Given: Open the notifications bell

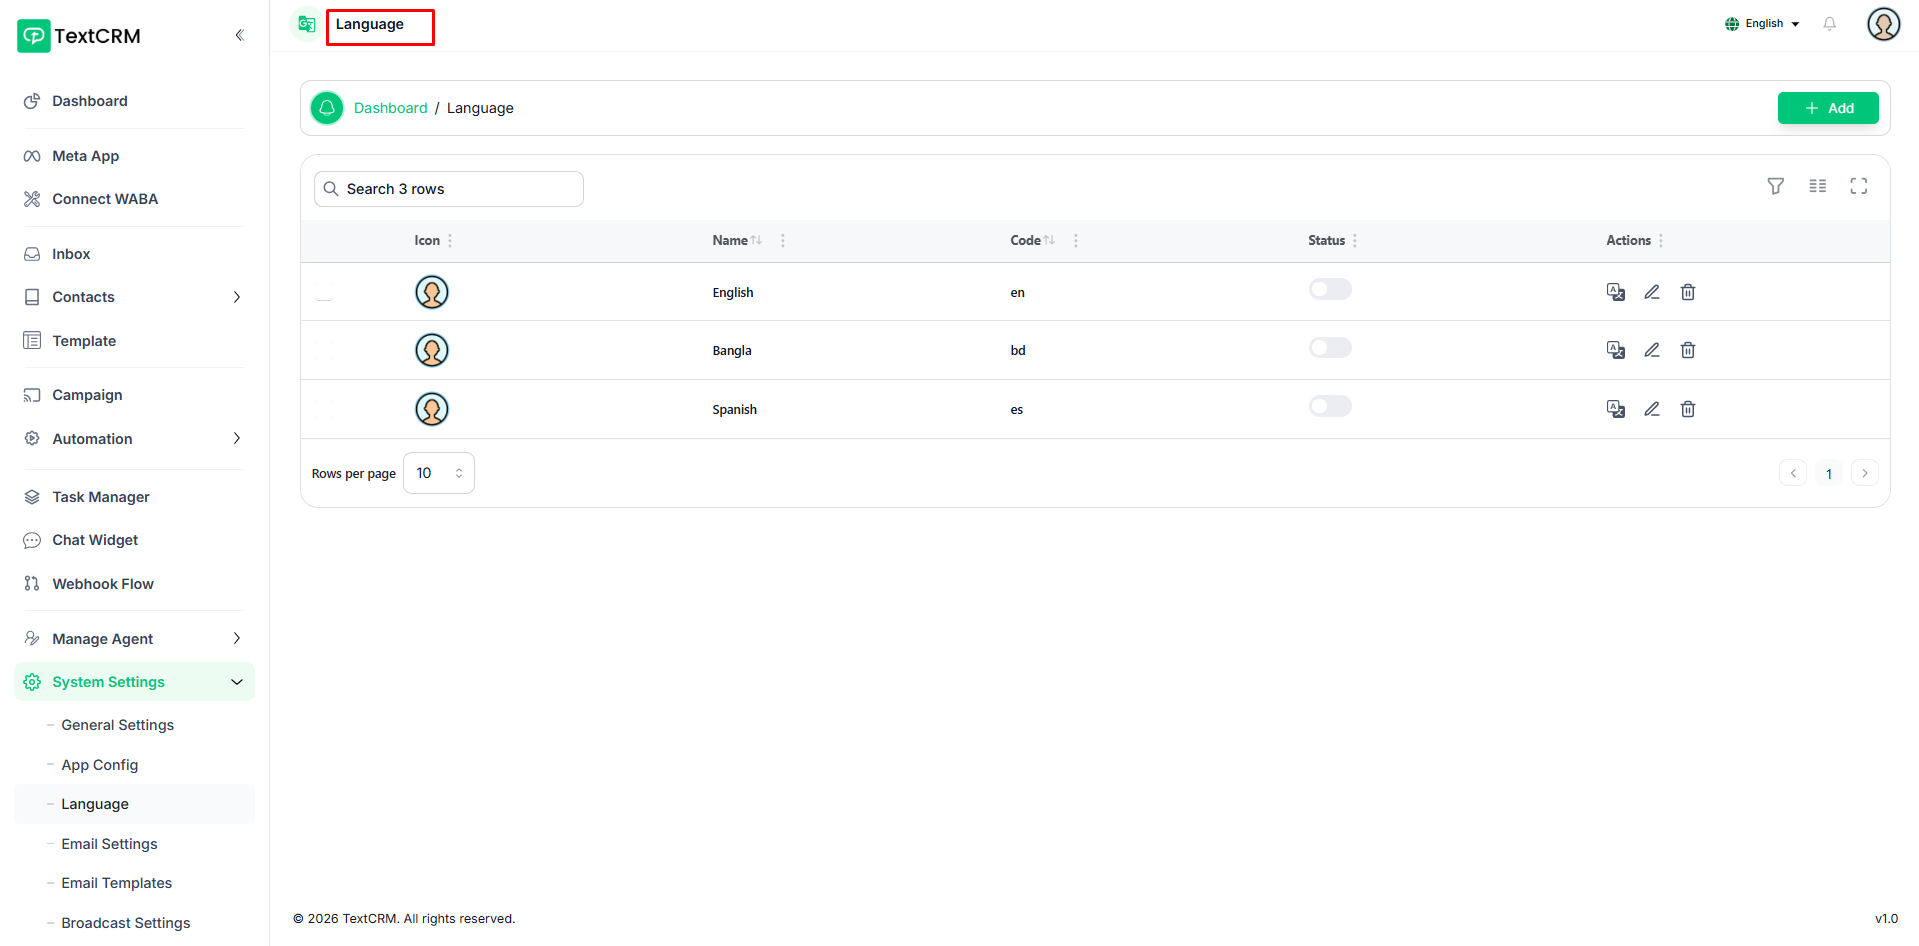Looking at the screenshot, I should pos(1829,24).
